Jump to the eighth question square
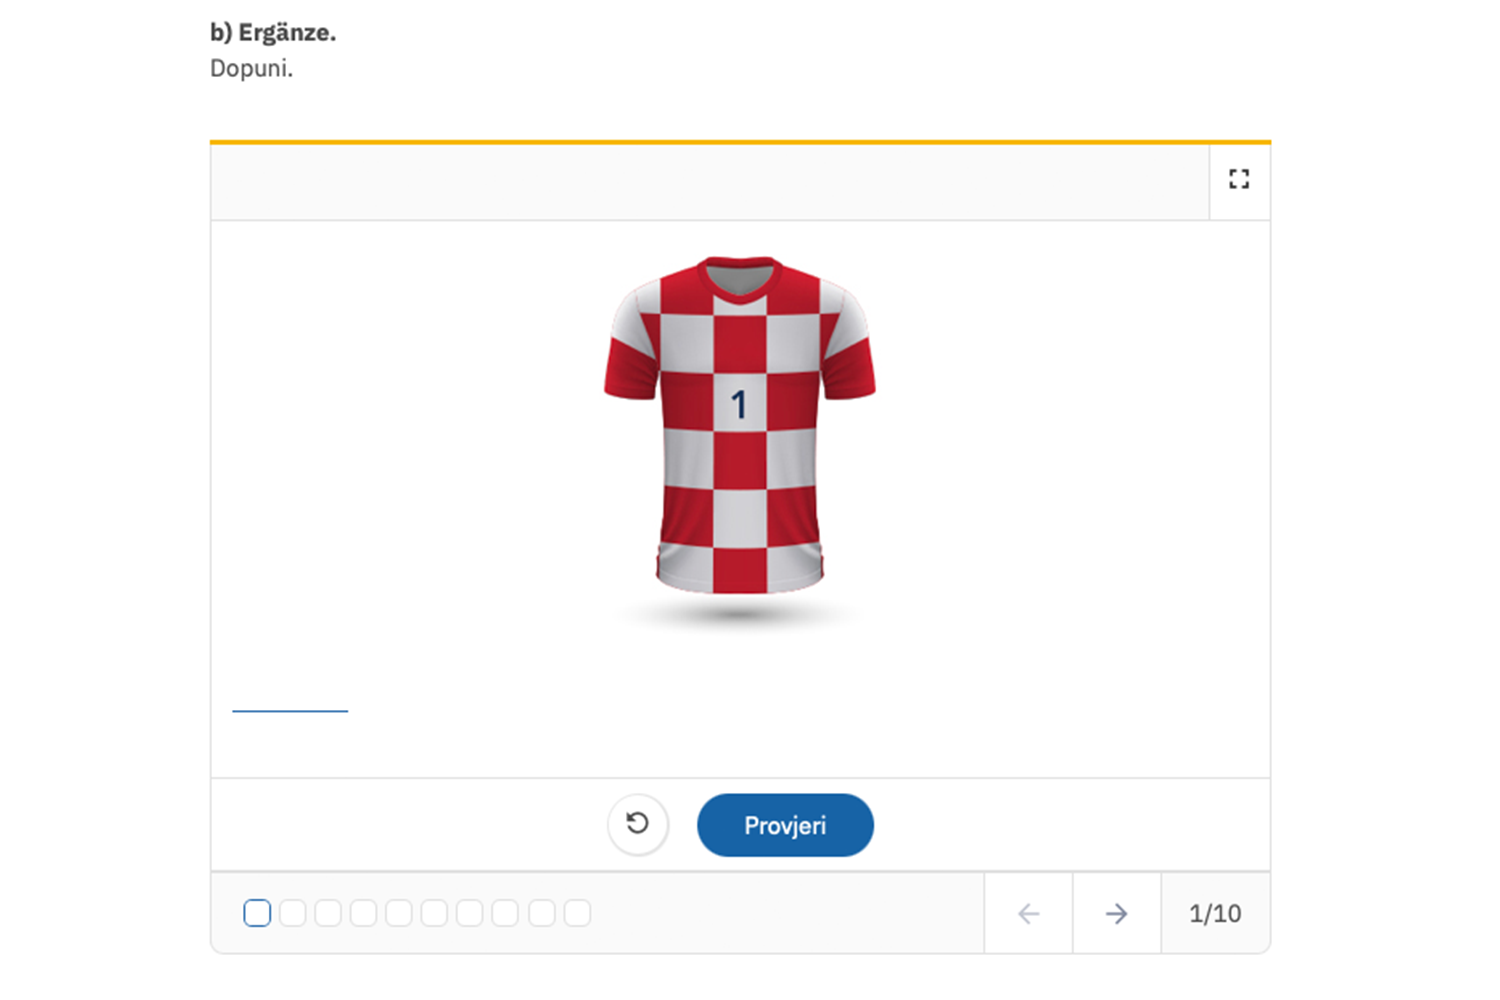The width and height of the screenshot is (1500, 1000). pyautogui.click(x=505, y=913)
